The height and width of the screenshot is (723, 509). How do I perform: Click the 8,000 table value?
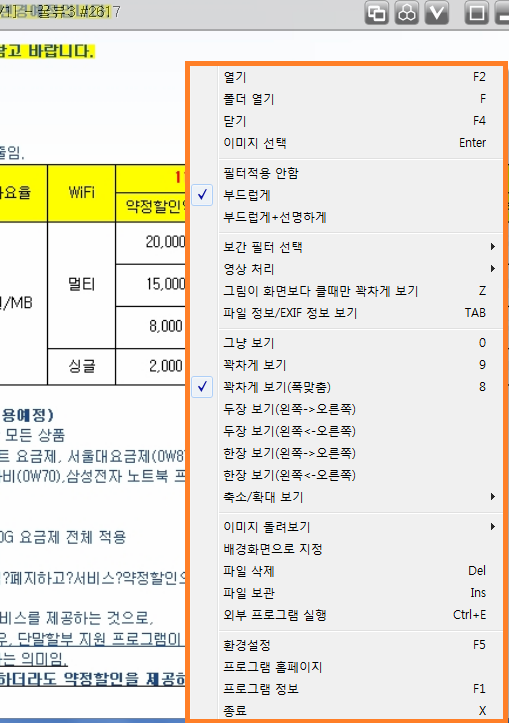click(x=166, y=326)
